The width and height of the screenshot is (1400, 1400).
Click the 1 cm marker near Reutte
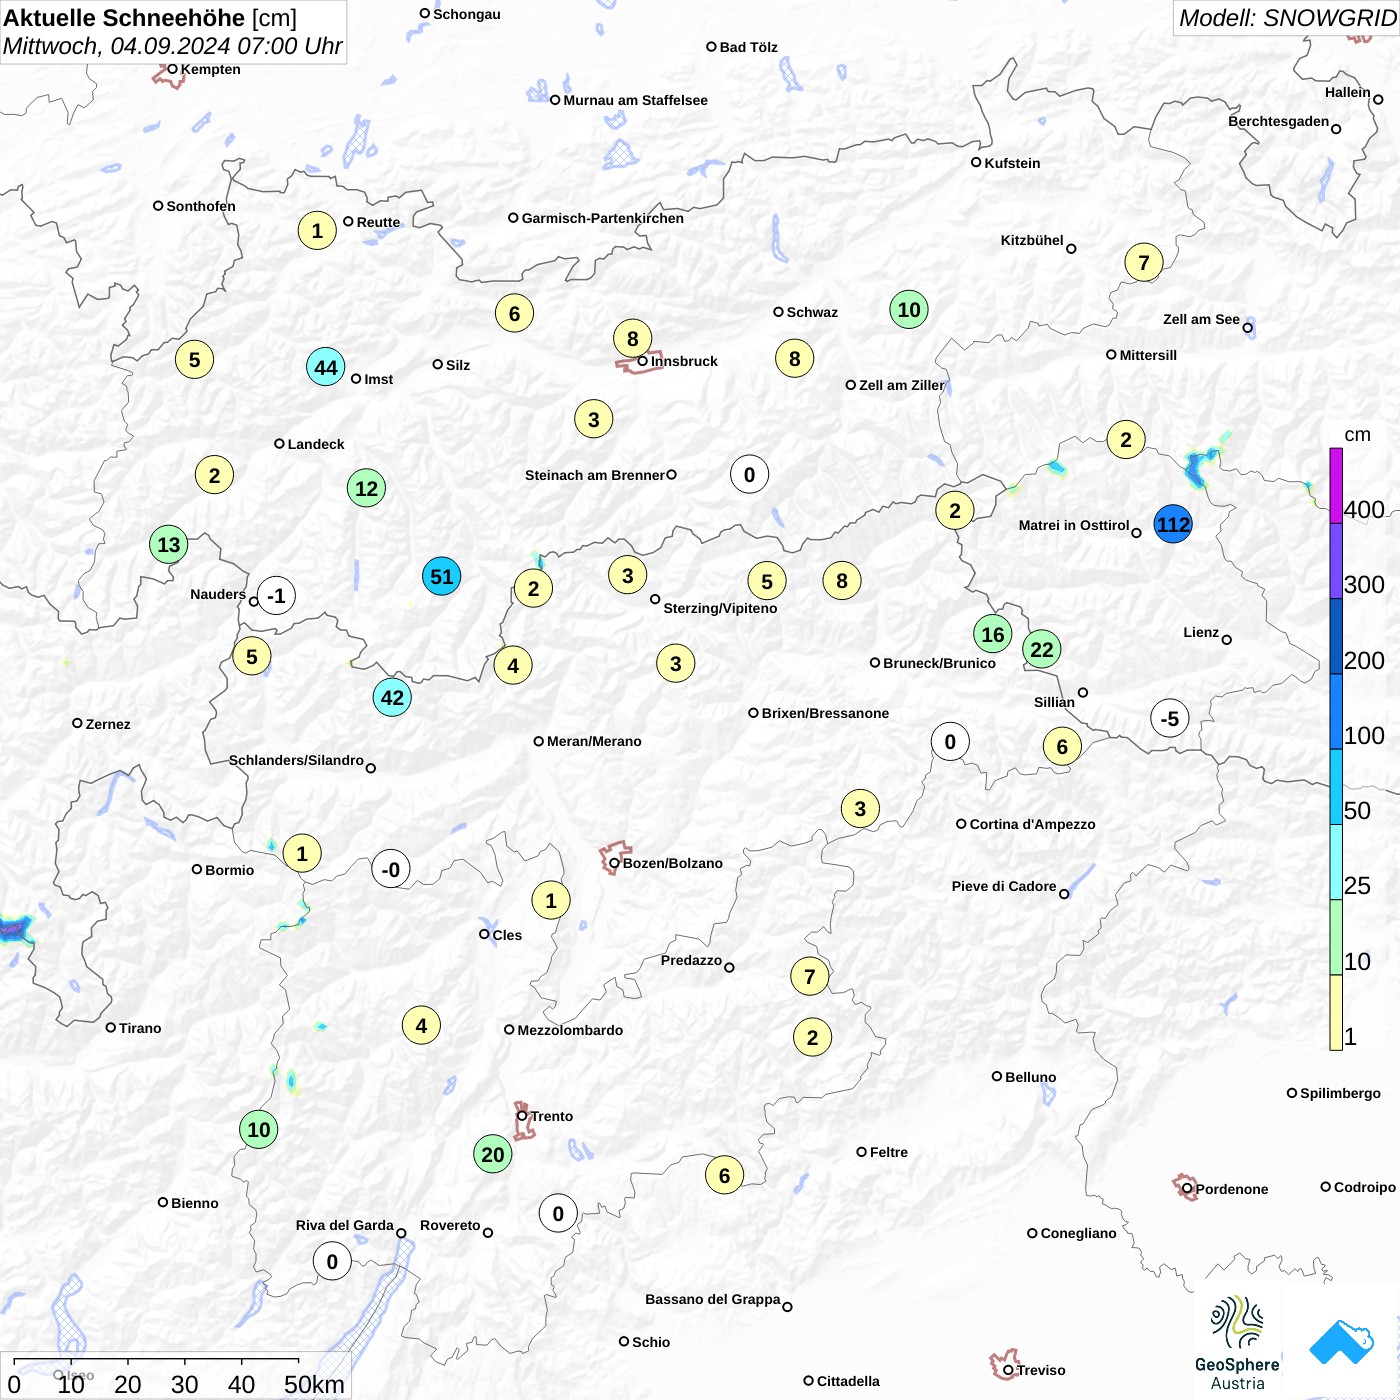point(317,231)
